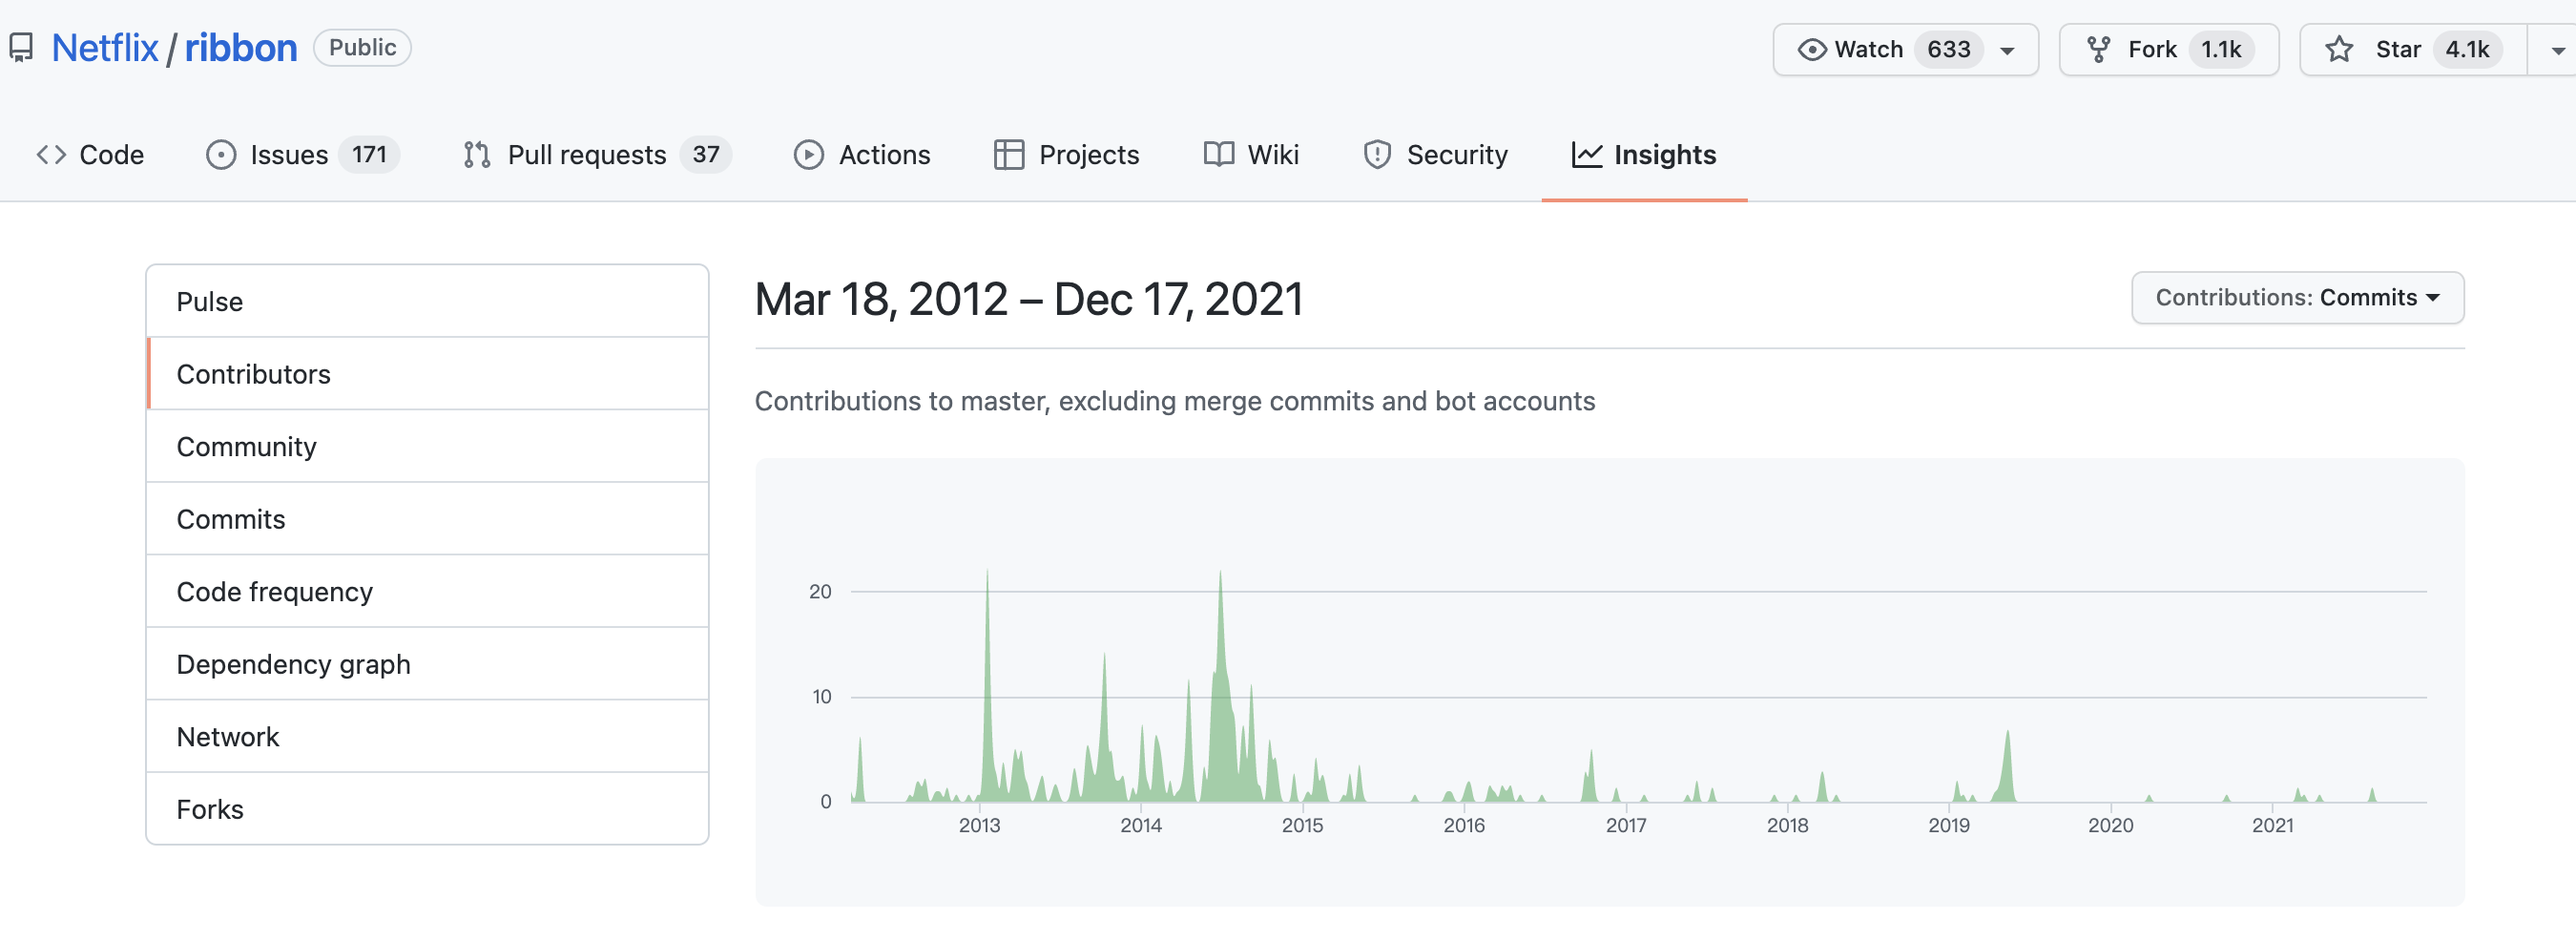This screenshot has height=941, width=2576.
Task: Click the Wiki book icon
Action: coord(1218,154)
